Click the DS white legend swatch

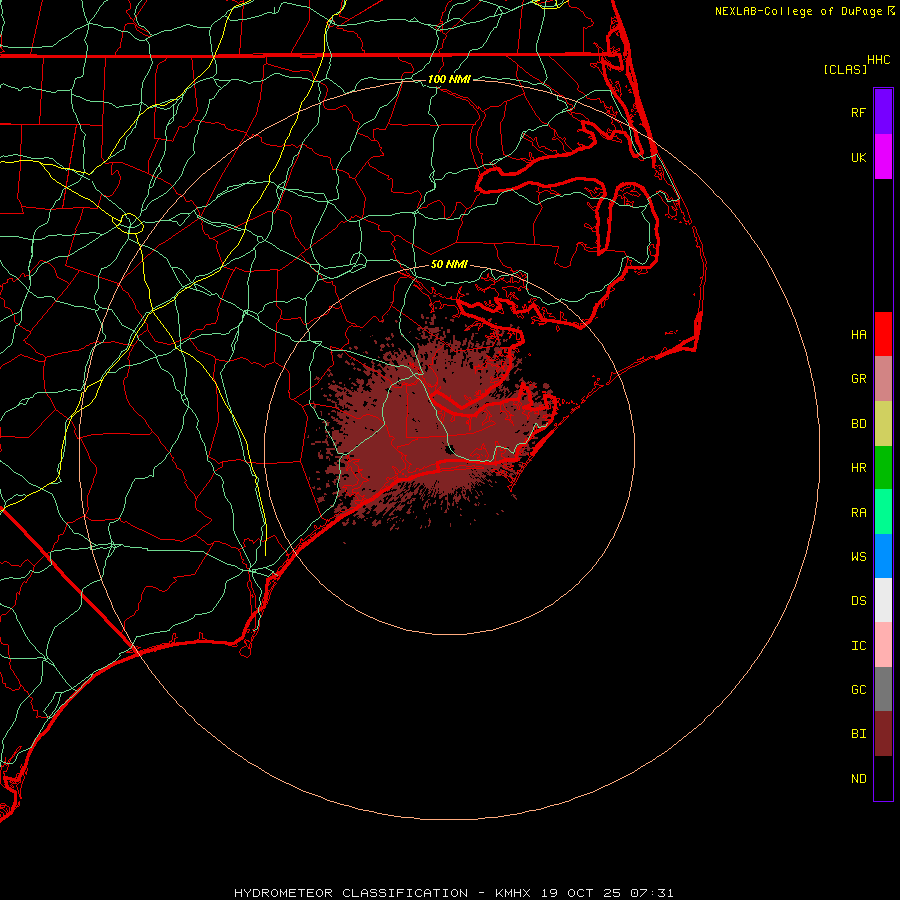883,600
